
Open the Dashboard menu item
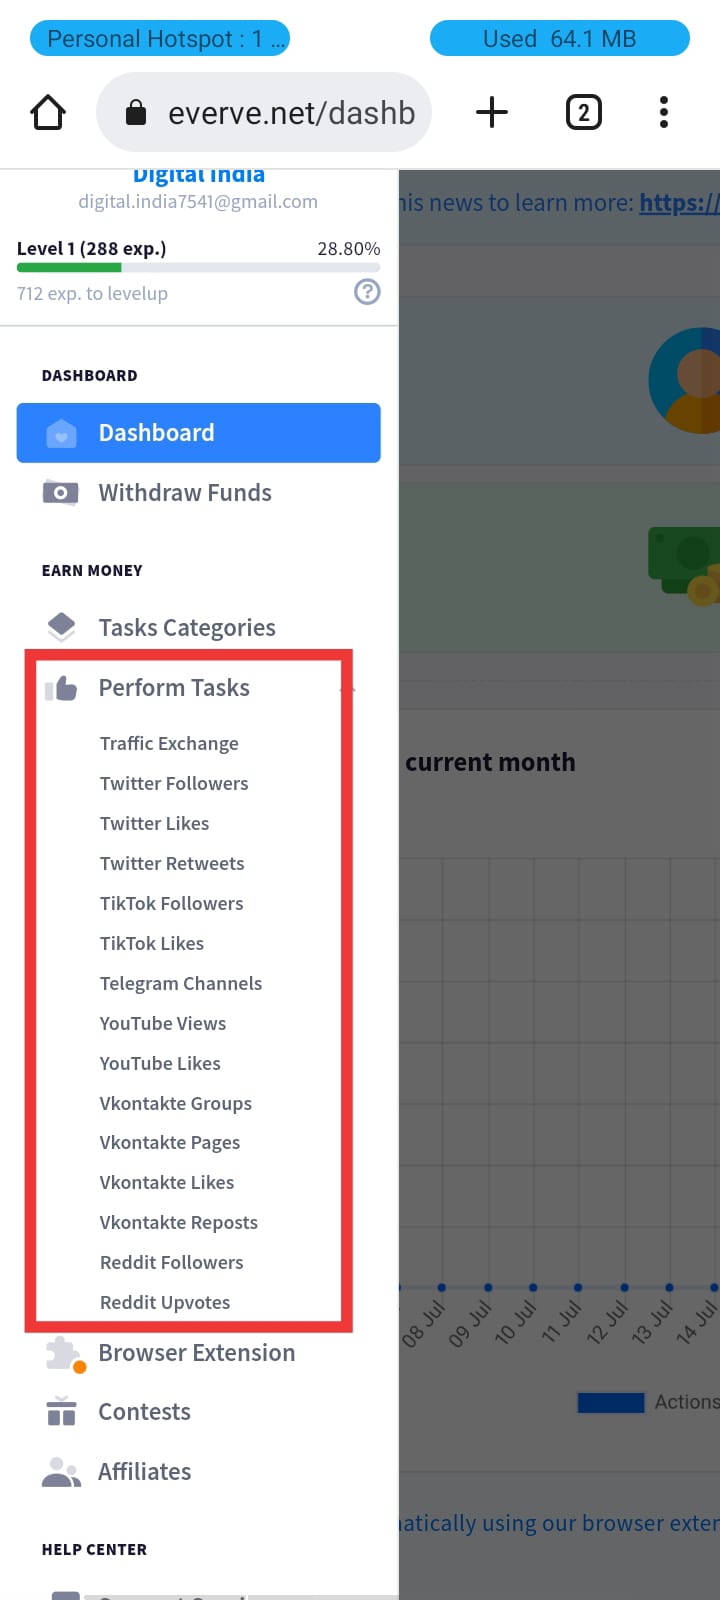198,433
